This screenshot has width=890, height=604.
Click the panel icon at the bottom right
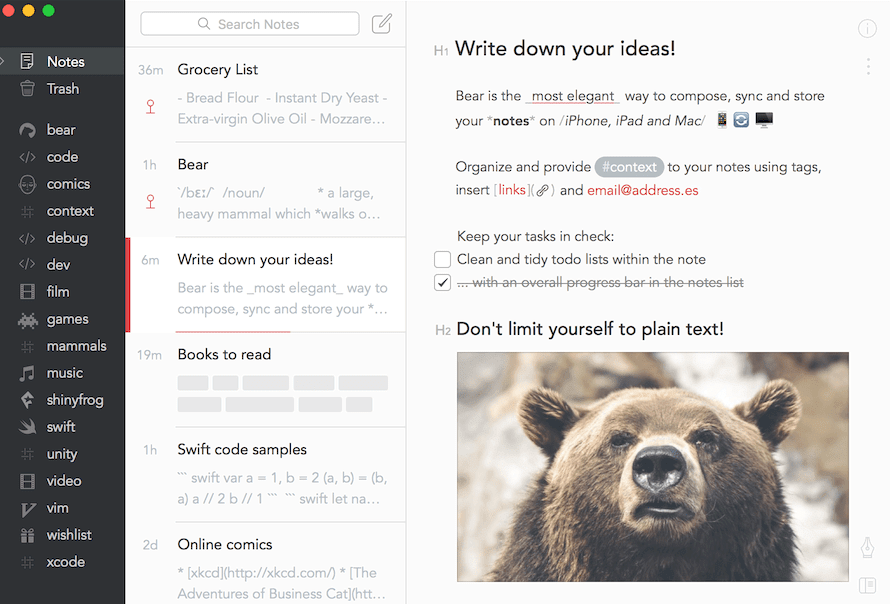click(x=867, y=585)
